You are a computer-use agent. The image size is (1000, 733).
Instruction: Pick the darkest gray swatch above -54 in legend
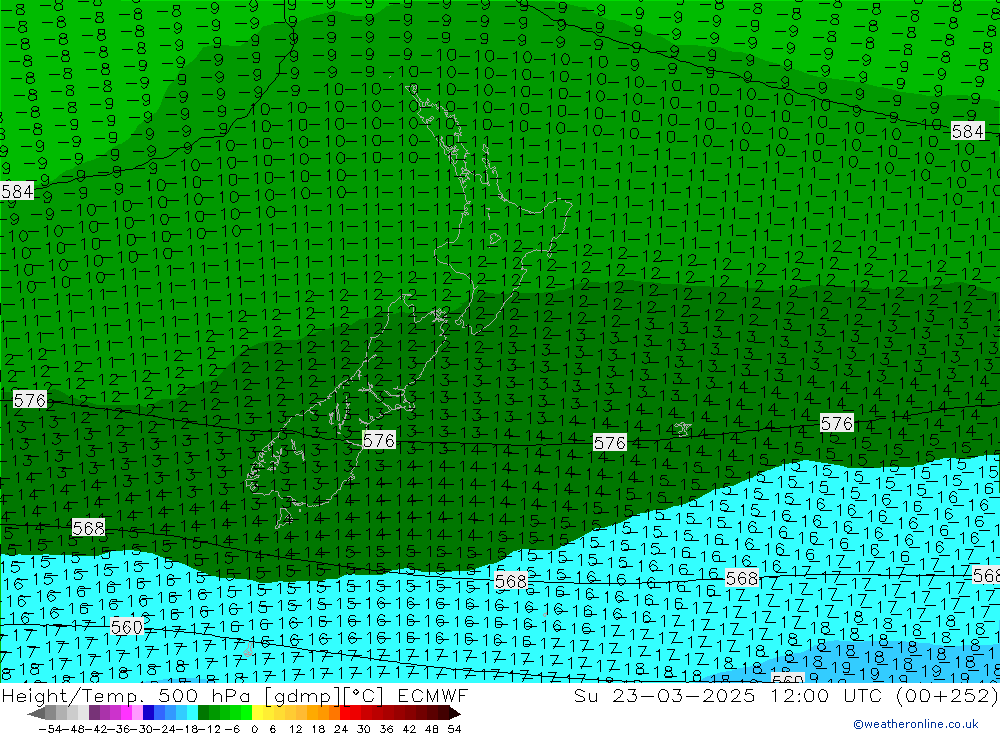click(50, 713)
